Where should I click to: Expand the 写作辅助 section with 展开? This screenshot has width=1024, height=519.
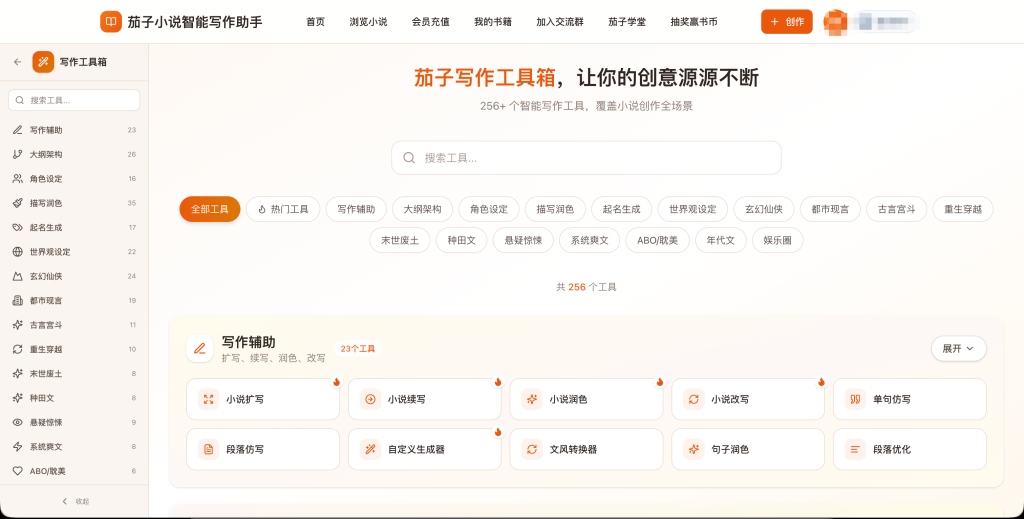[958, 349]
